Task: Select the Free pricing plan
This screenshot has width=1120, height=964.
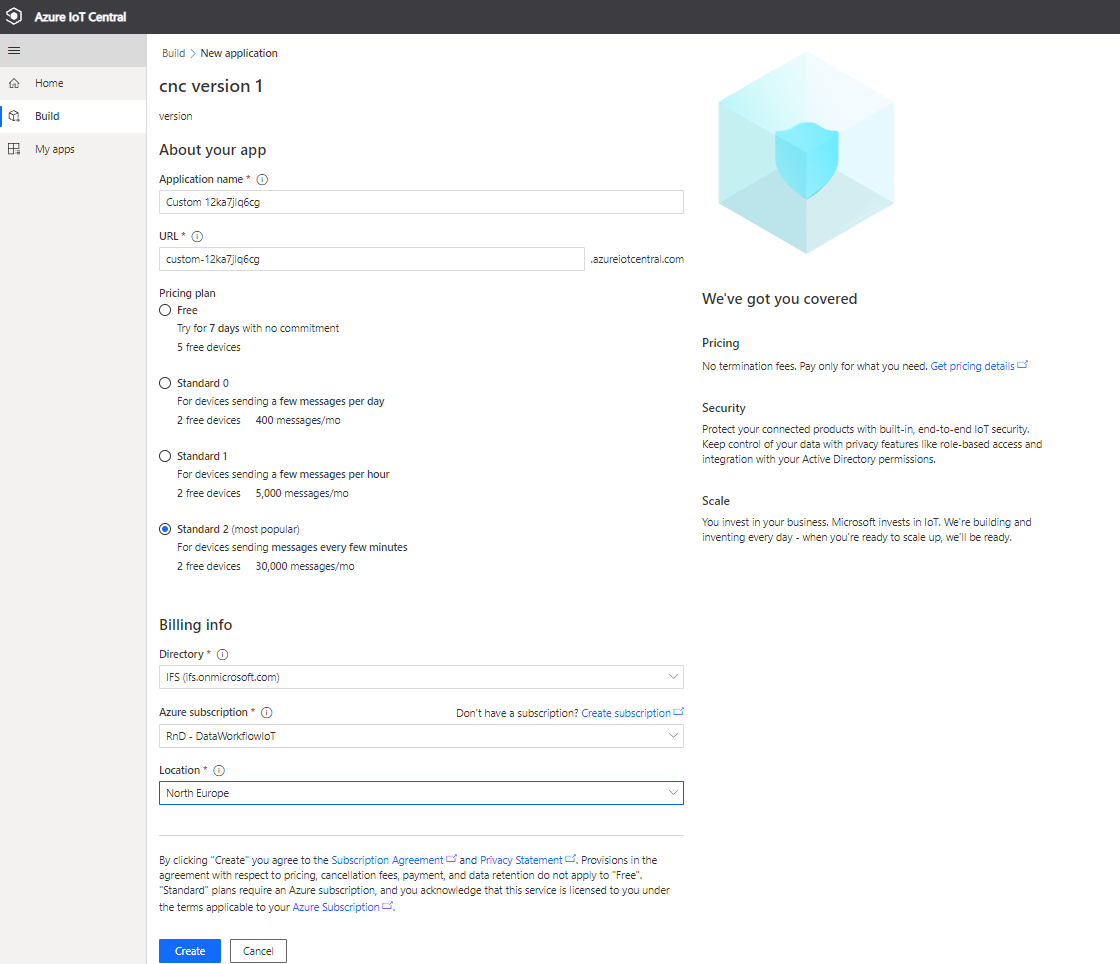Action: [x=165, y=310]
